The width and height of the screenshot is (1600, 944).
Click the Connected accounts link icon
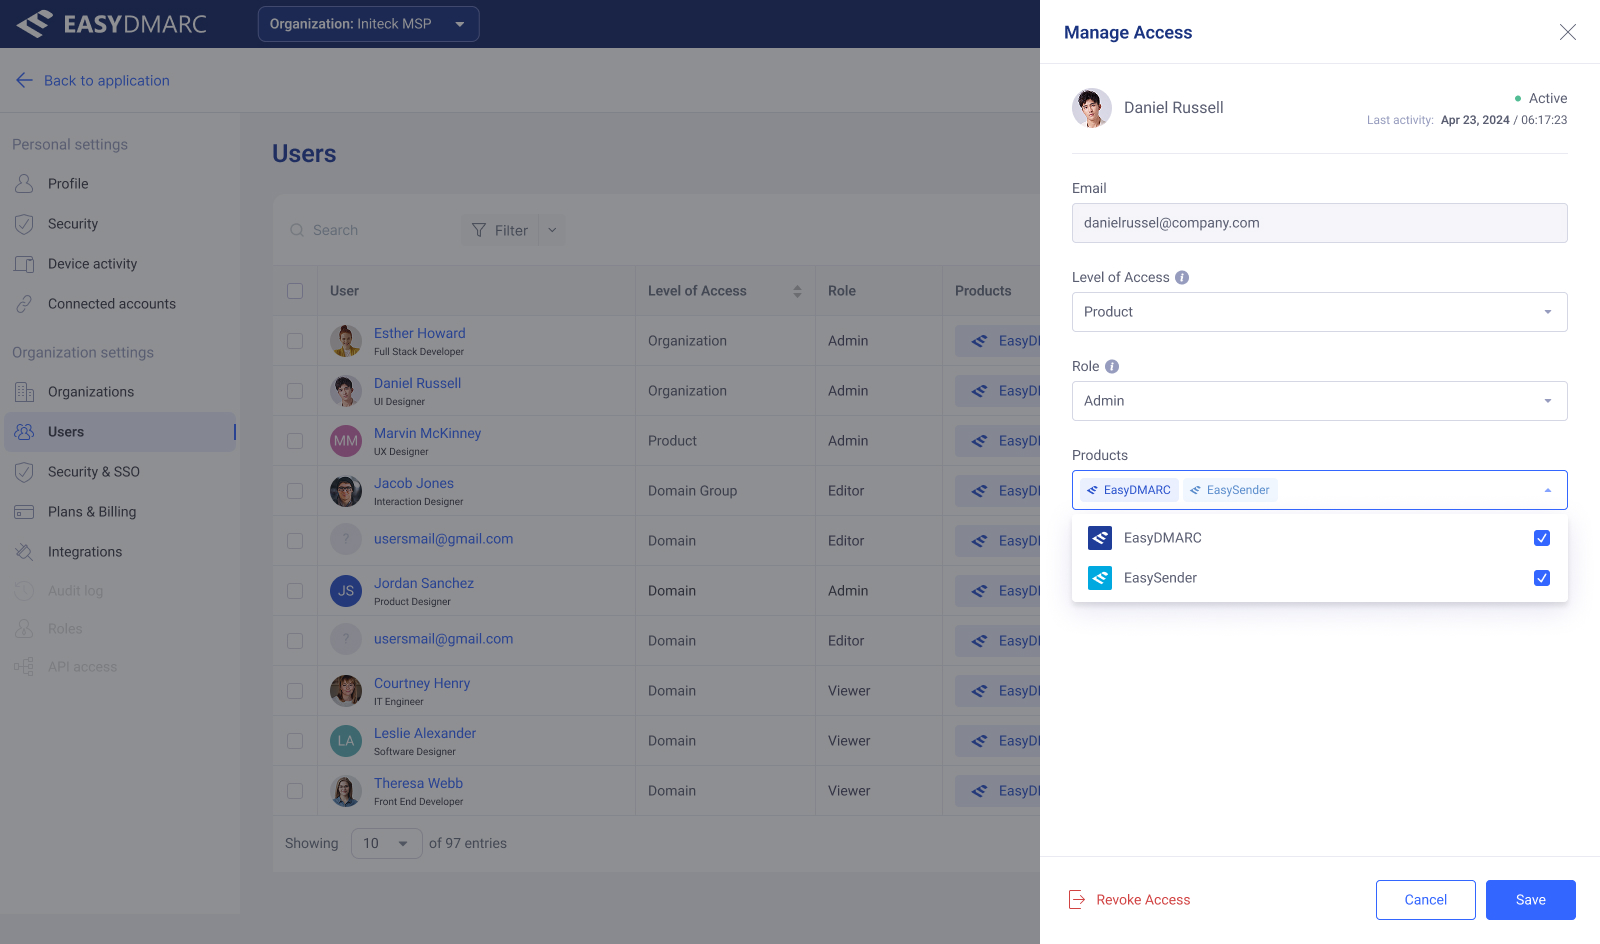(x=24, y=304)
